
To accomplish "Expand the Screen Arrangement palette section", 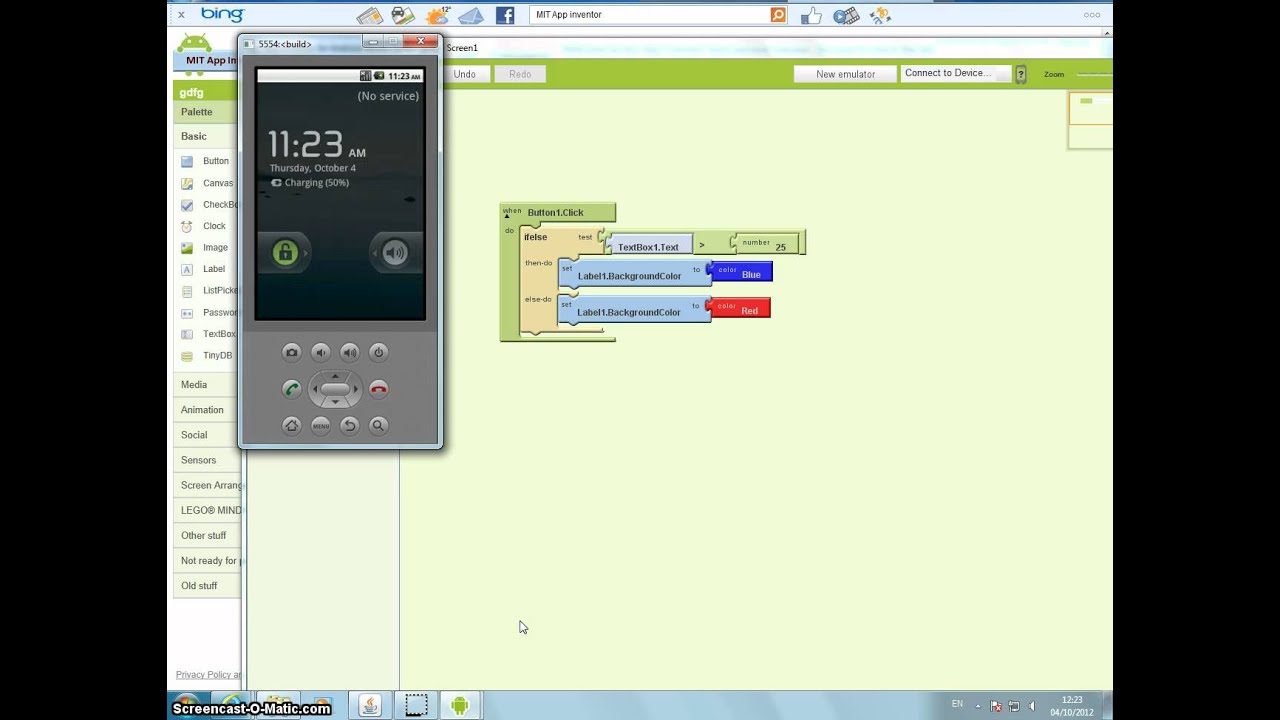I will (206, 485).
